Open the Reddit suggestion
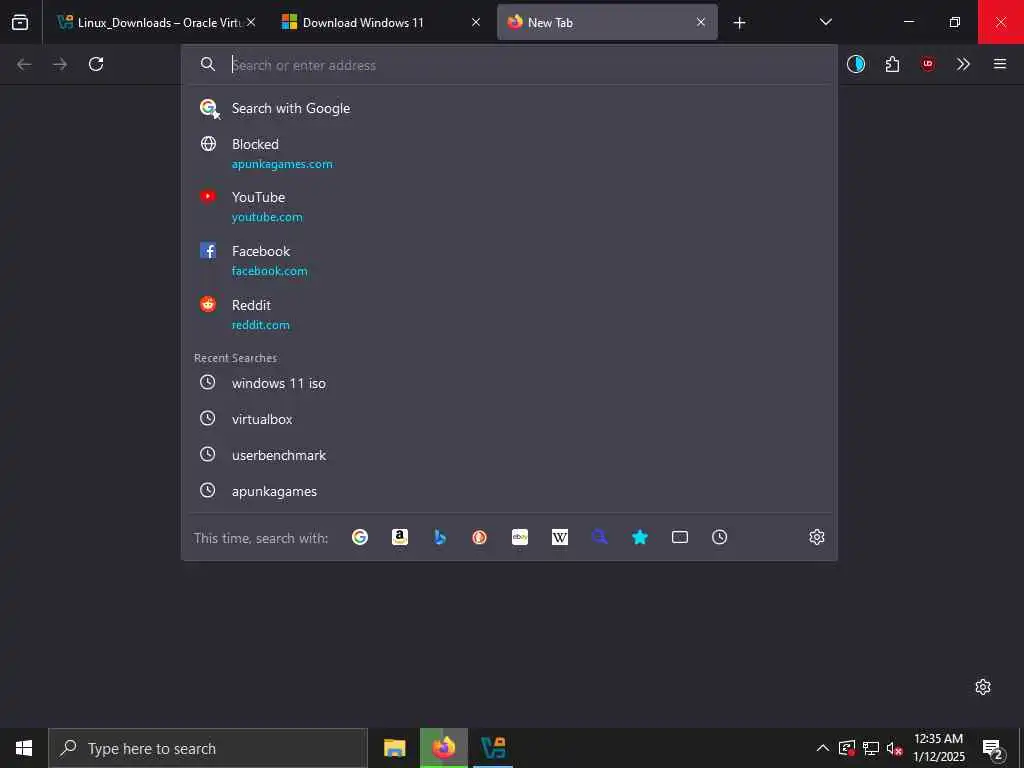This screenshot has height=768, width=1024. (509, 314)
